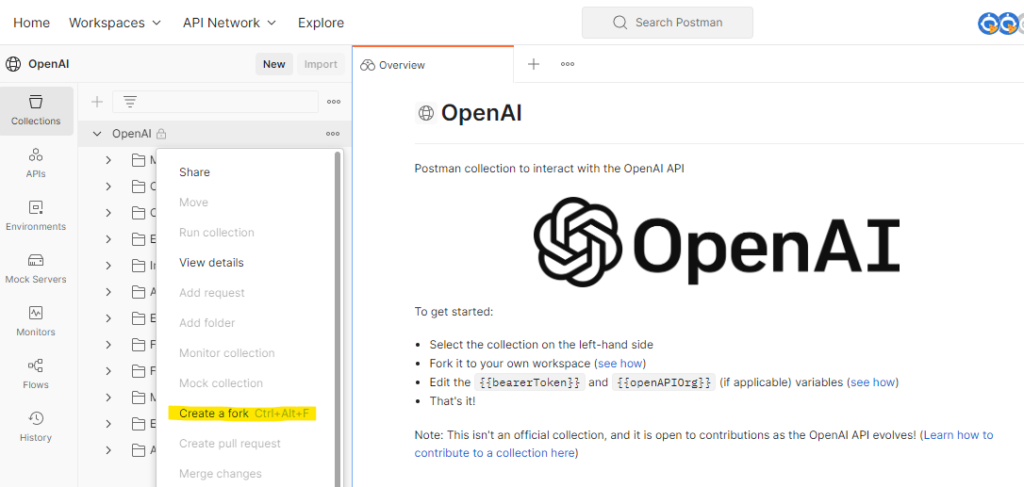Click the three-dot options beside the filter field
The width and height of the screenshot is (1024, 487).
coord(334,101)
